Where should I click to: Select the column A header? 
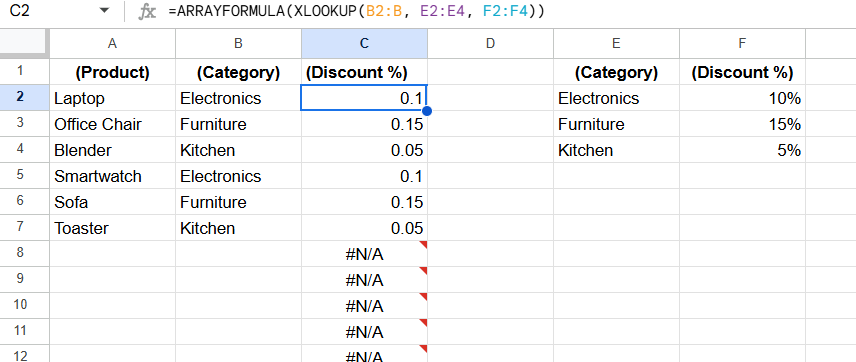[x=112, y=44]
